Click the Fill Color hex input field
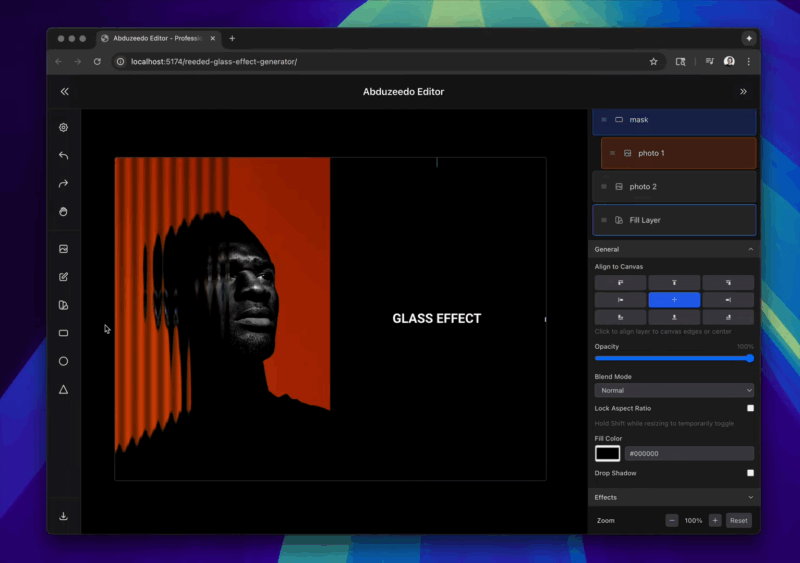800x563 pixels. (689, 454)
